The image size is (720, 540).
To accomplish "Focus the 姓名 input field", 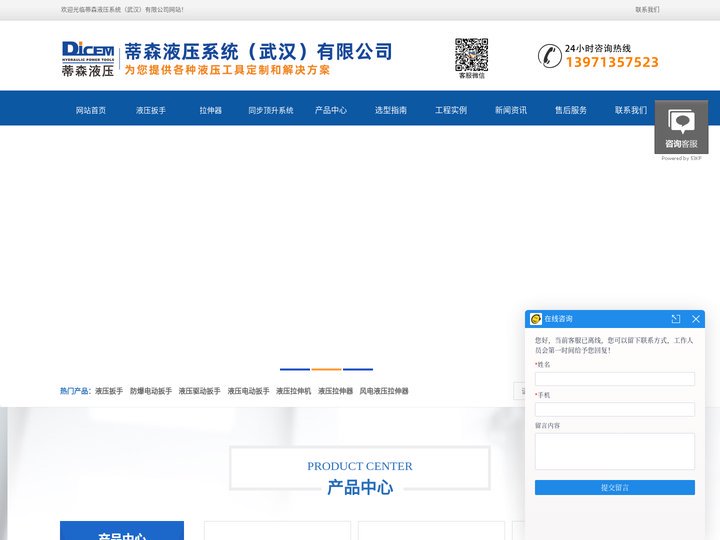I will [x=614, y=379].
